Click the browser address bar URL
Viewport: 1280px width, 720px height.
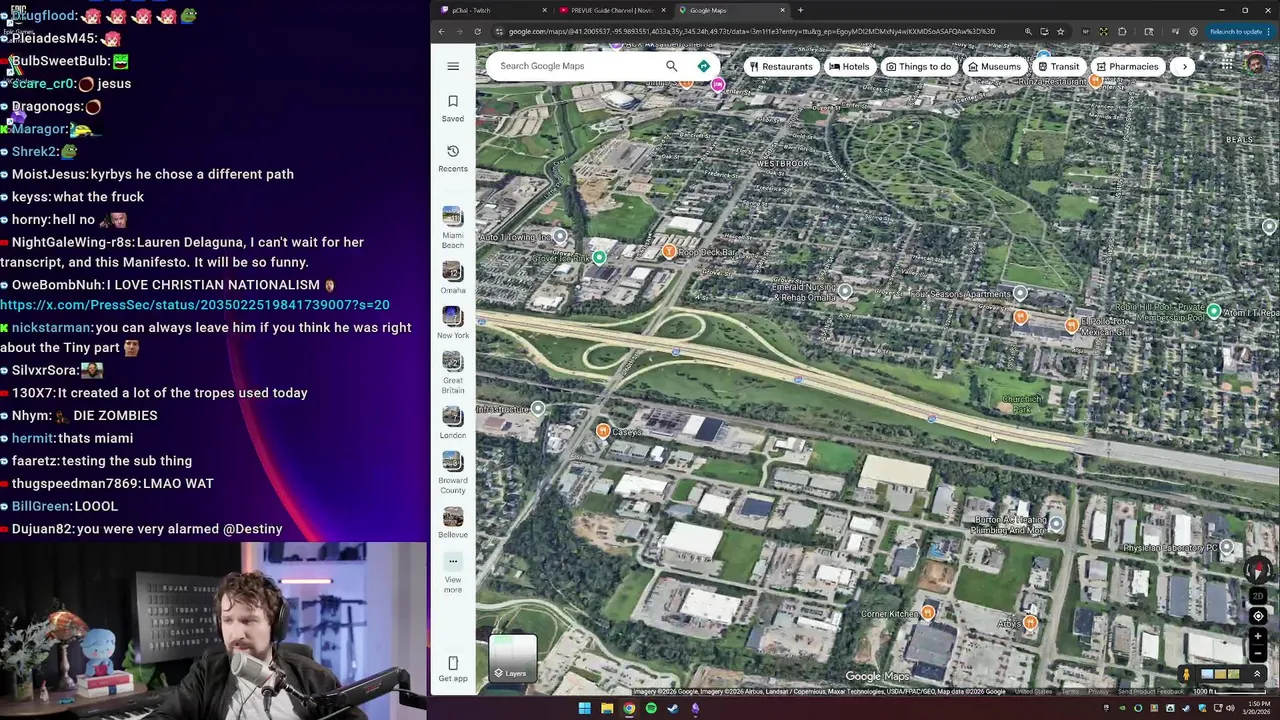click(752, 31)
